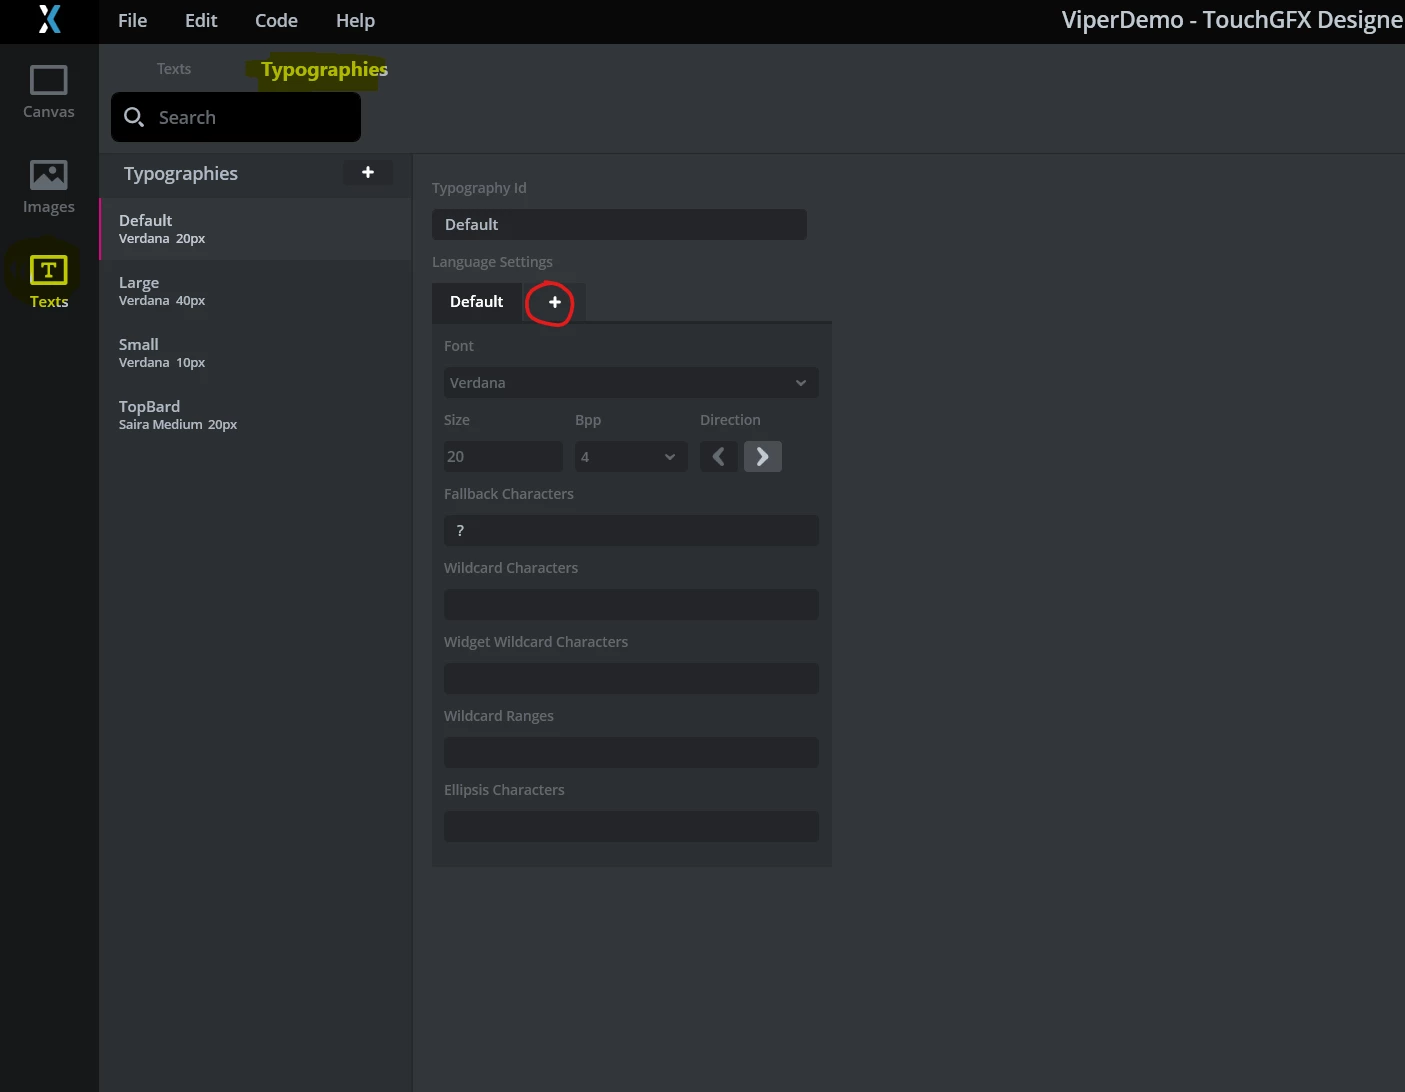The image size is (1405, 1092).
Task: Open the Bpp dropdown
Action: tap(631, 457)
